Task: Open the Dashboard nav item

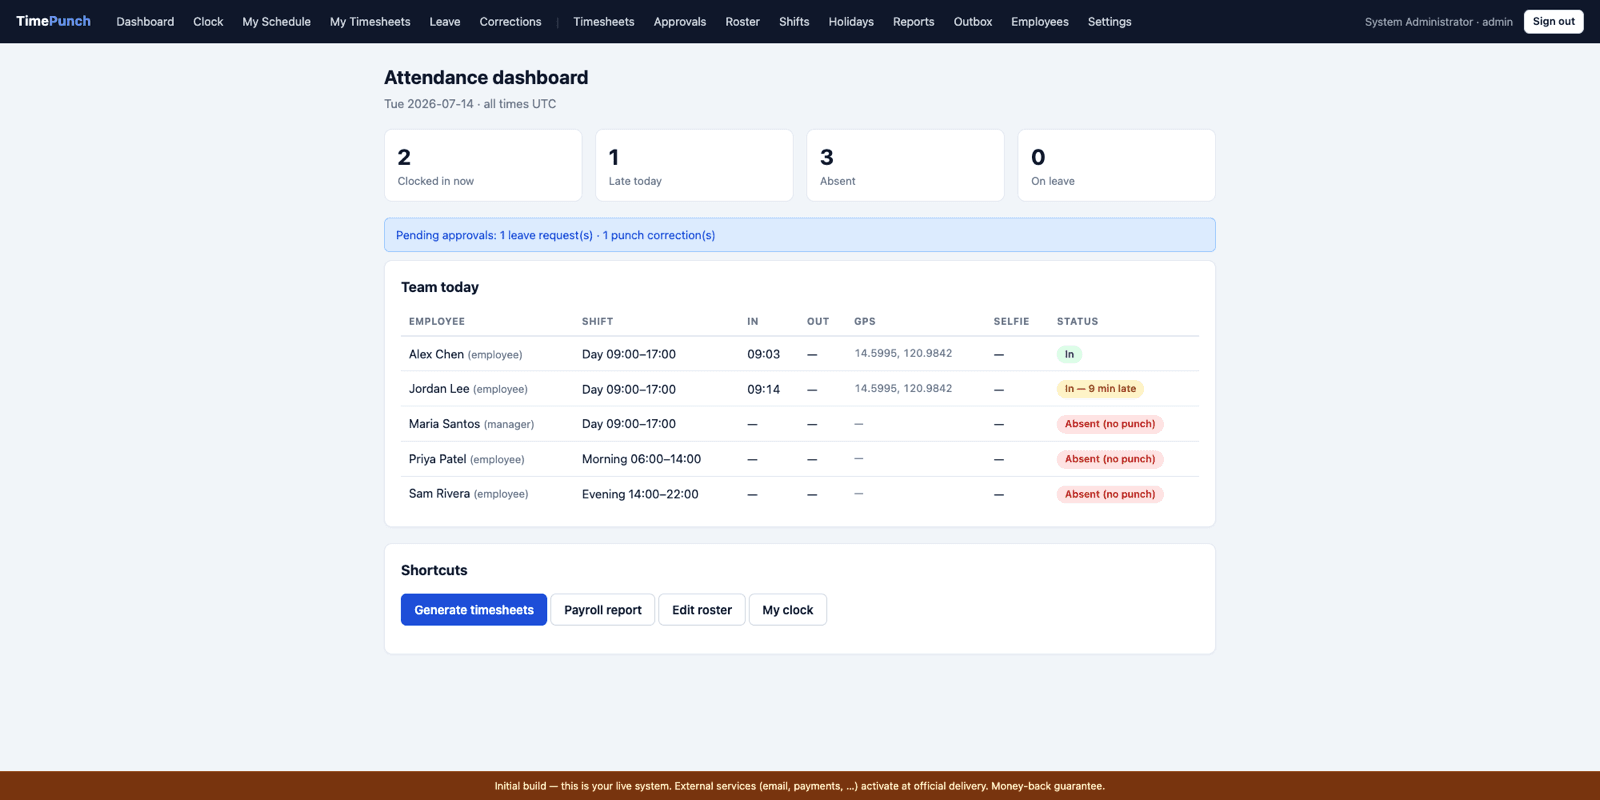Action: 145,22
